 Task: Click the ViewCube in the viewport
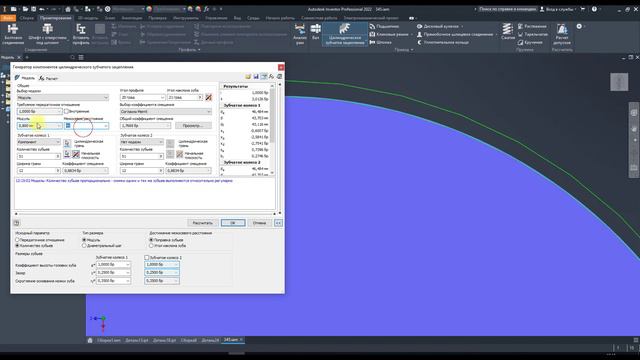click(619, 82)
